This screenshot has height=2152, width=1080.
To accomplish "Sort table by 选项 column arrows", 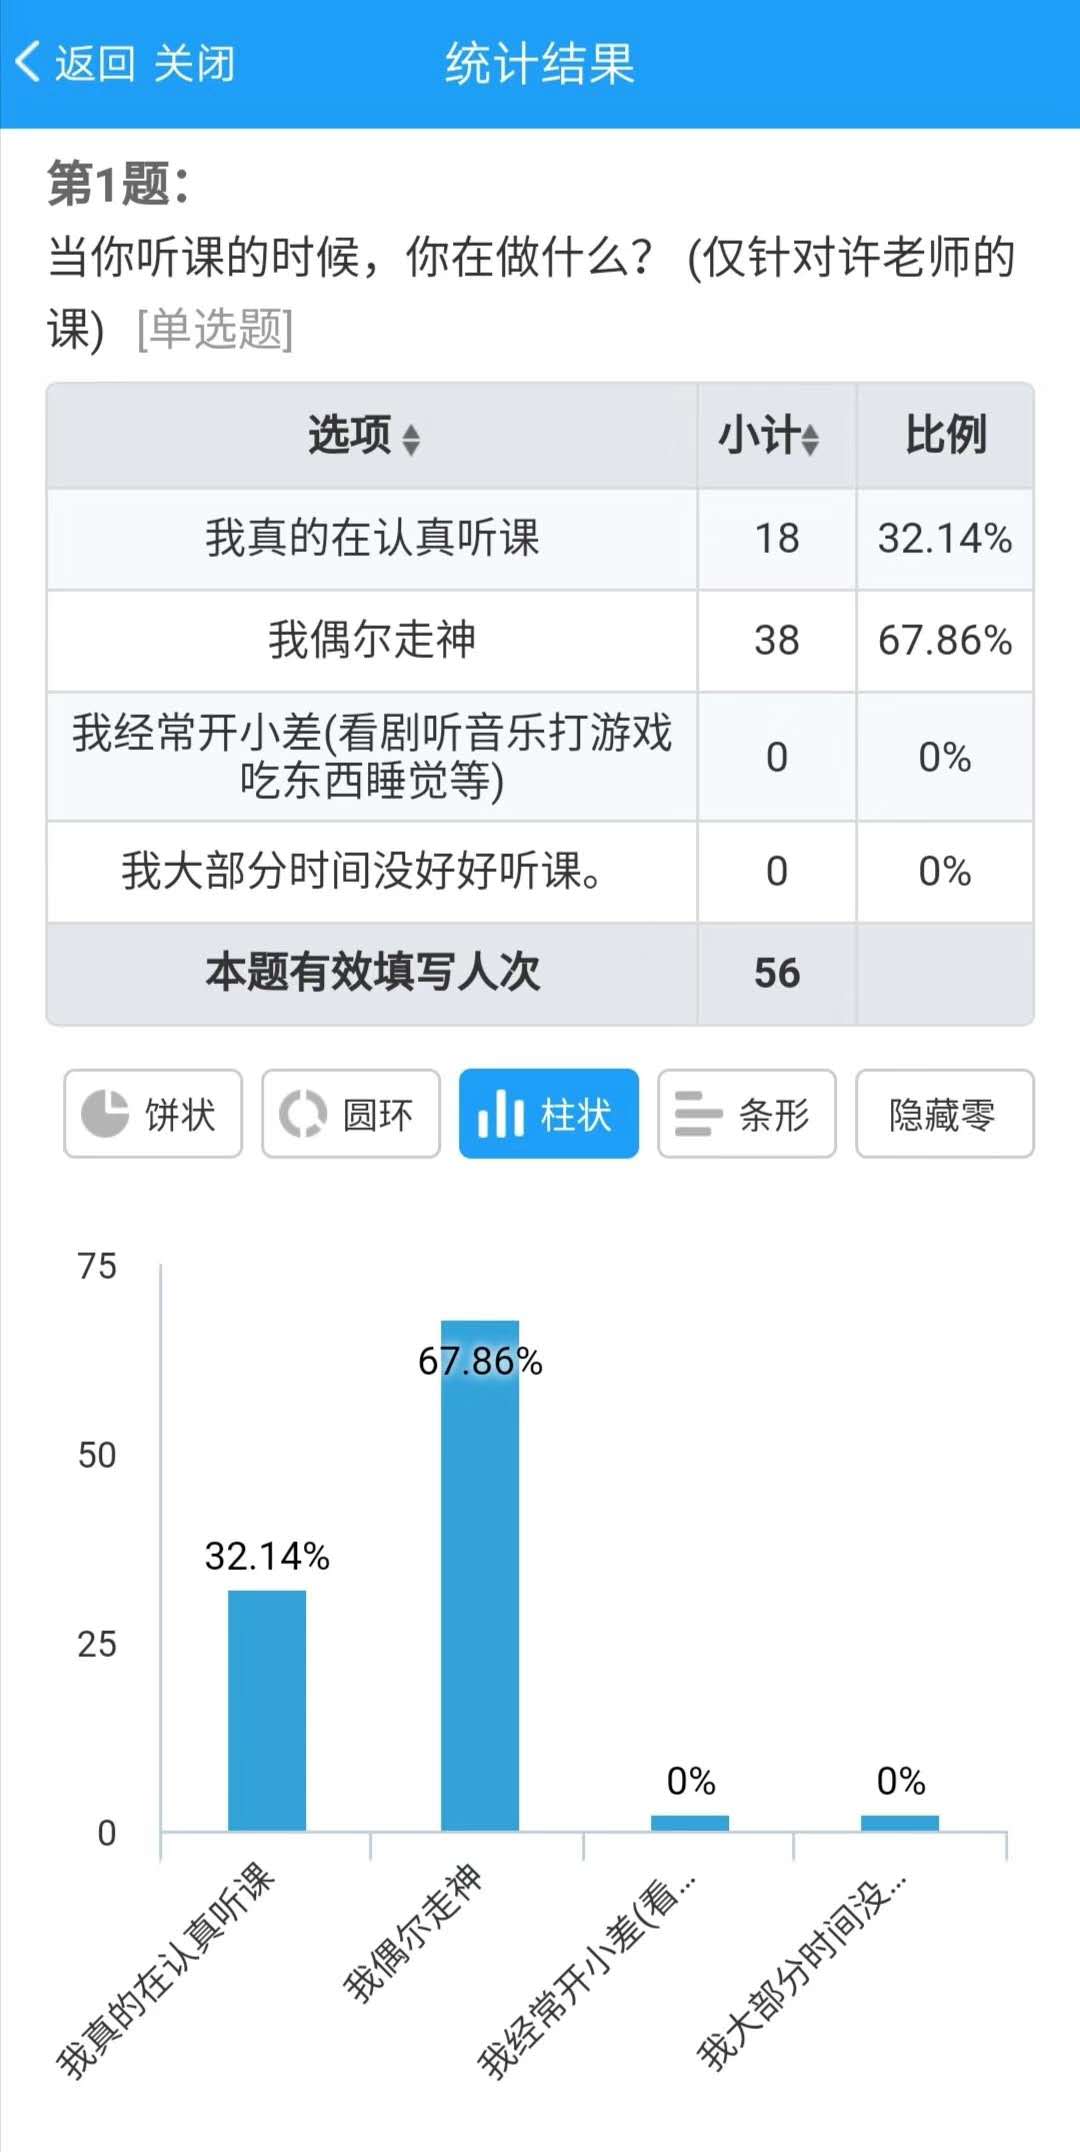I will [x=411, y=439].
